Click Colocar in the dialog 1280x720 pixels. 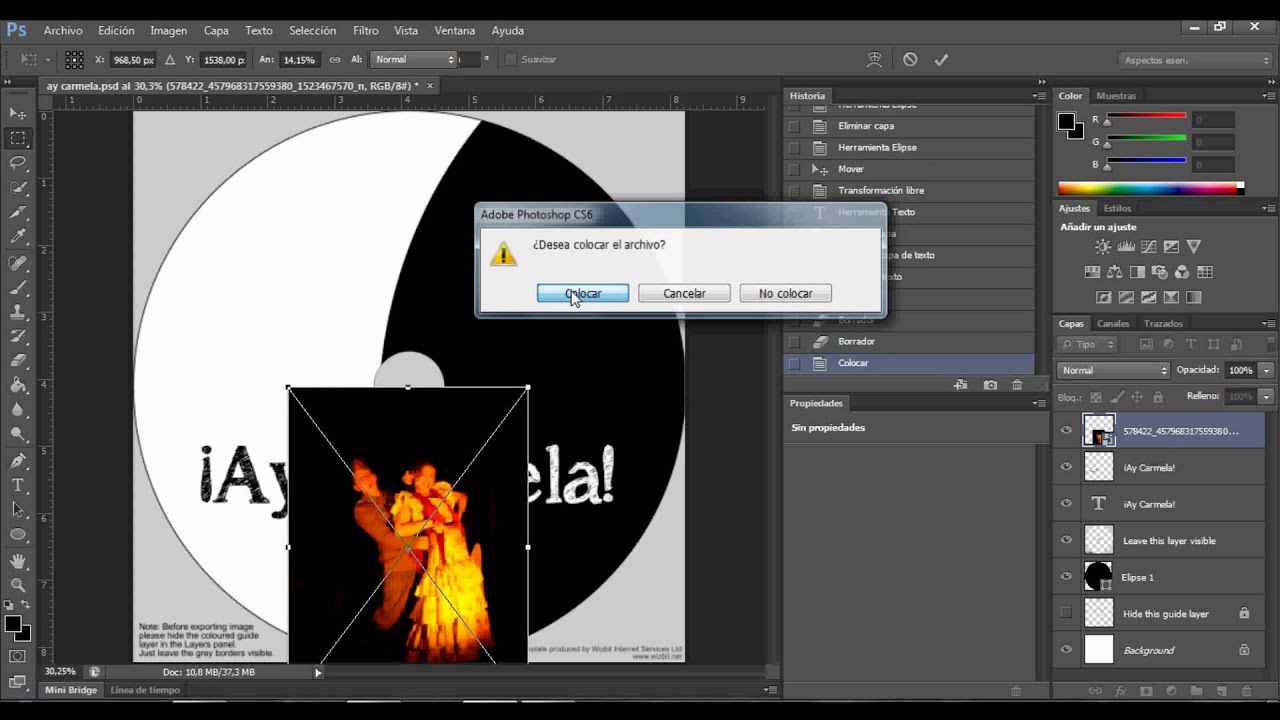tap(583, 293)
